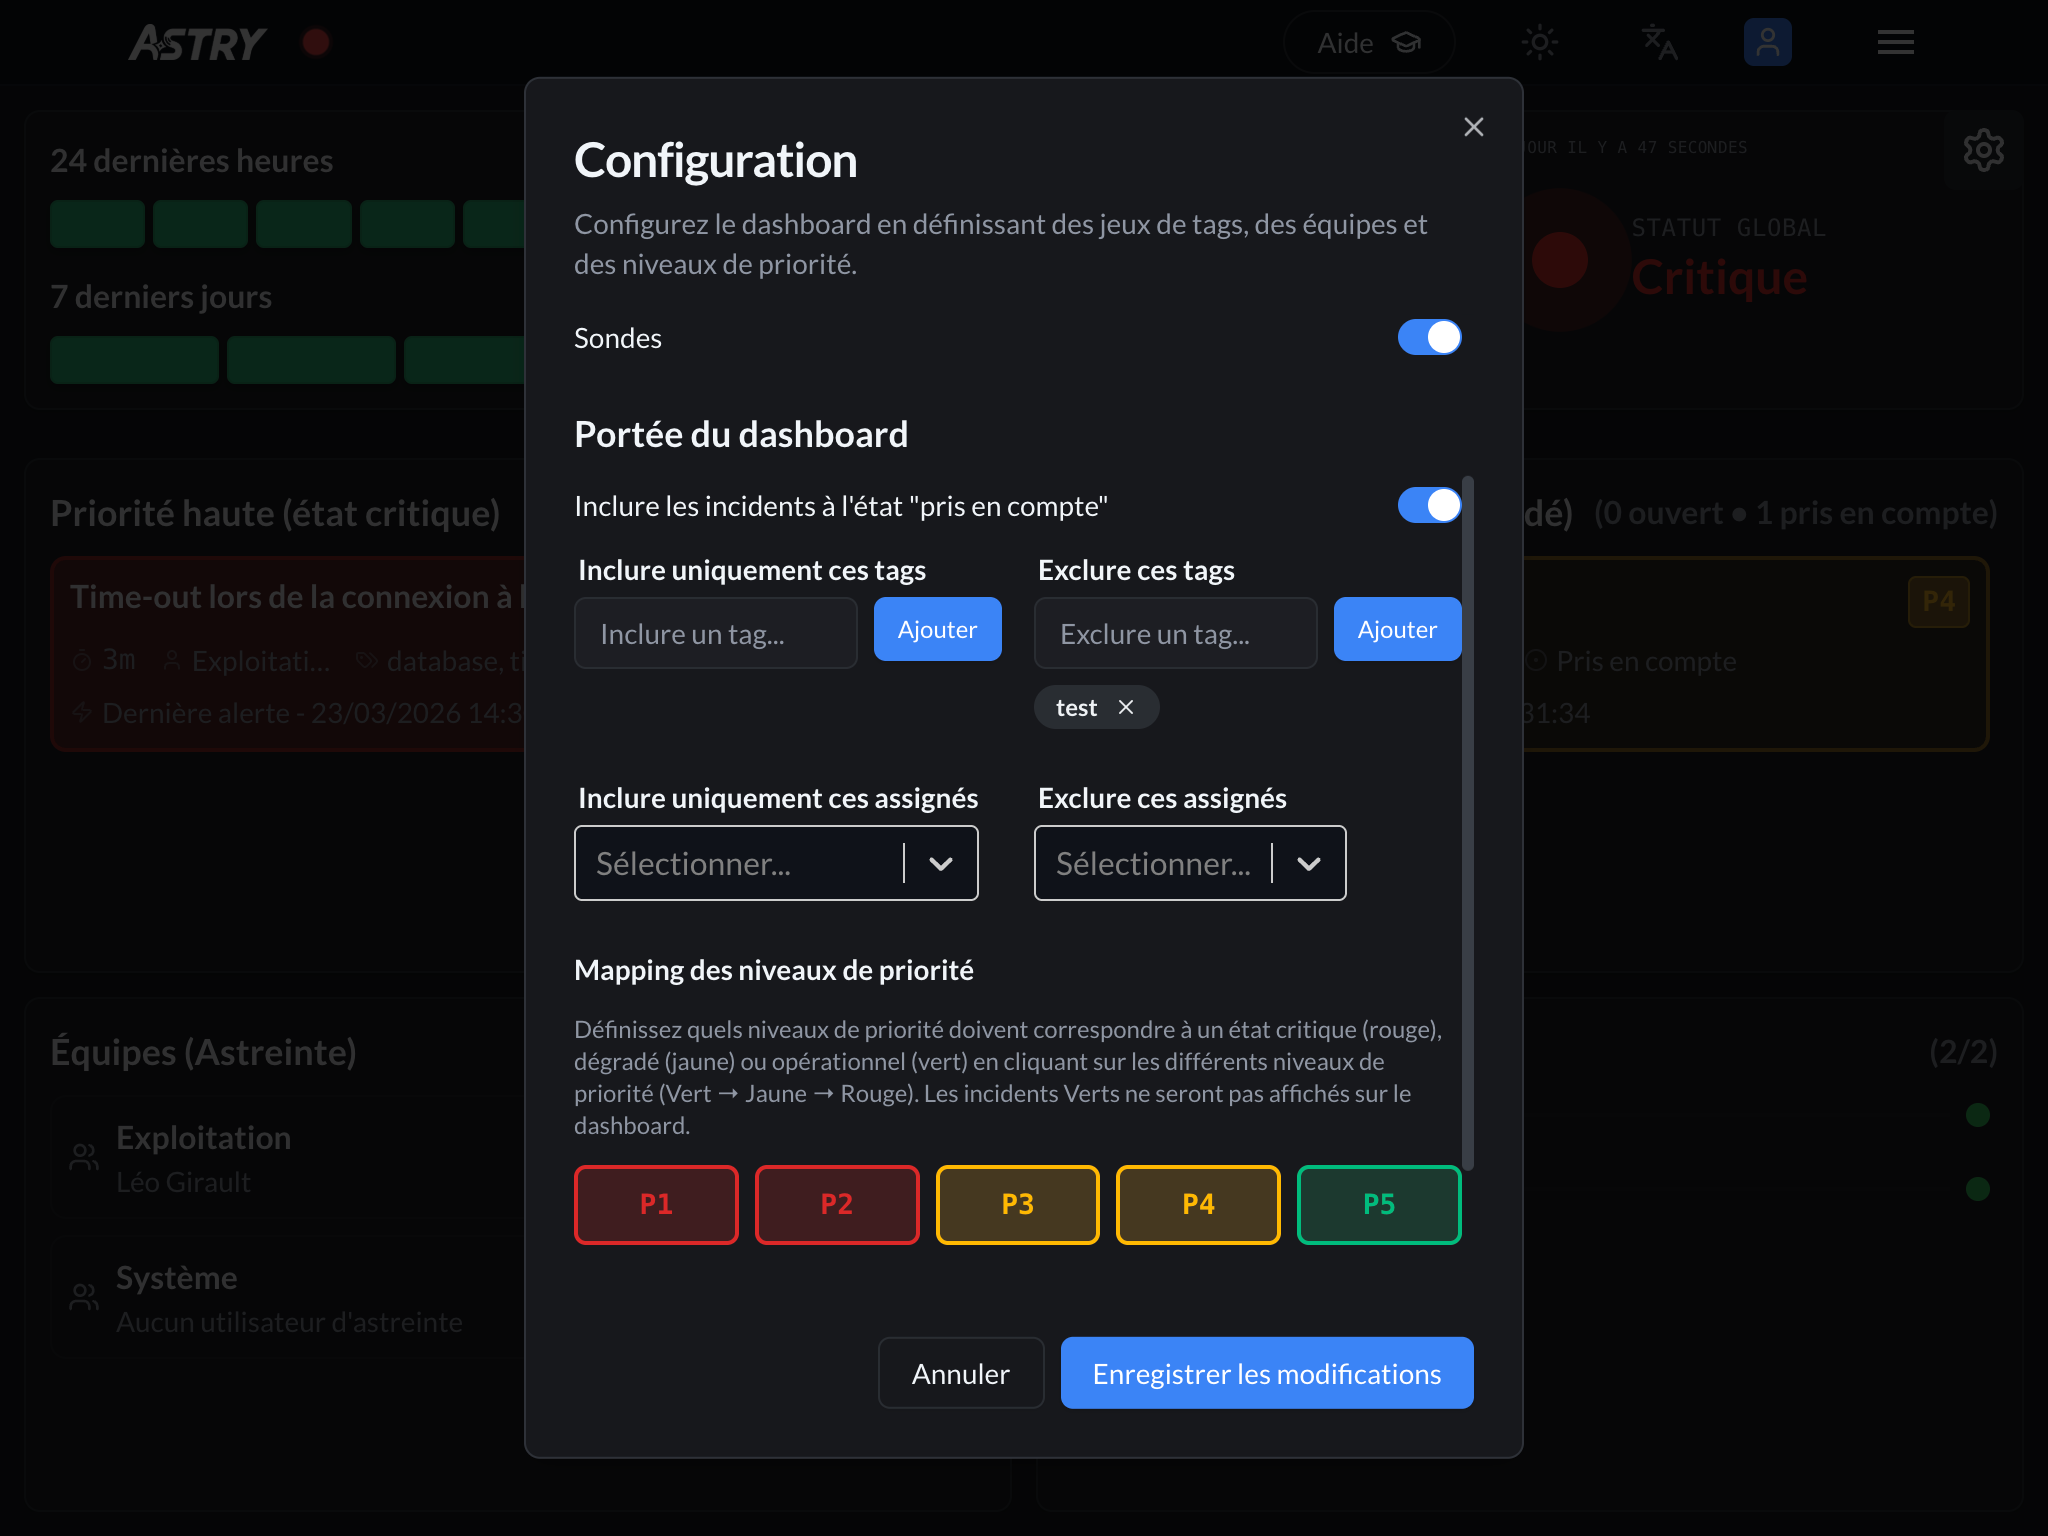This screenshot has height=1536, width=2048.
Task: Click the Exploitation team row
Action: 290,1158
